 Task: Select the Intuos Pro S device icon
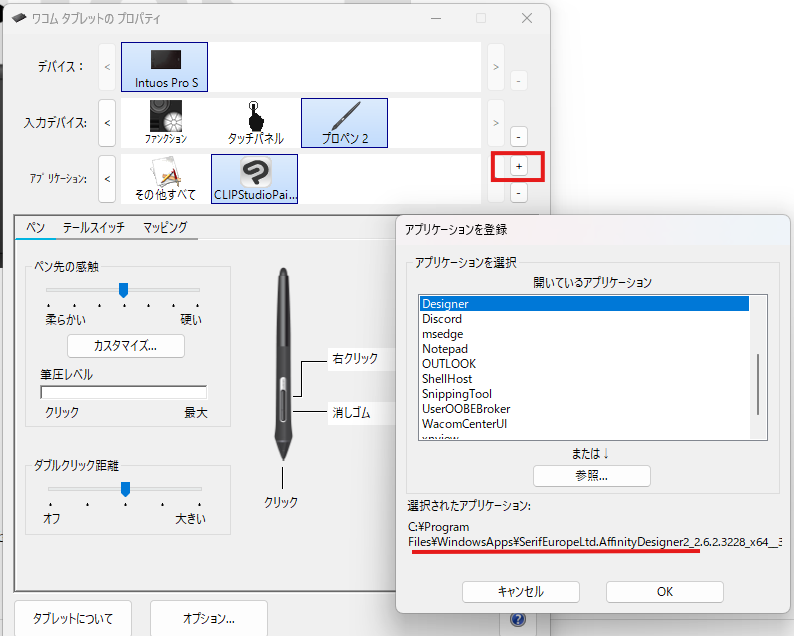pos(165,66)
